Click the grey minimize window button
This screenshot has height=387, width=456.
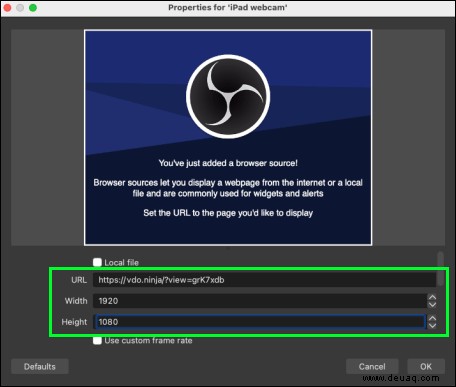point(20,7)
